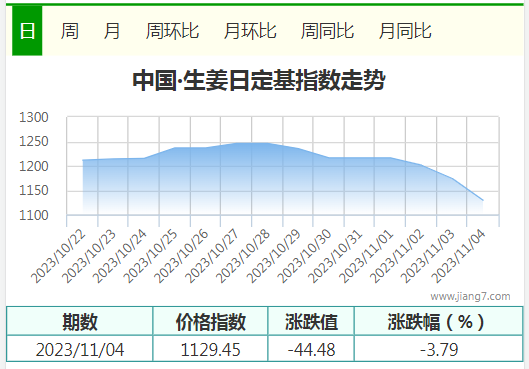Screen dimensions: 529x369
Task: Open the 月同比 tab
Action: [x=405, y=31]
